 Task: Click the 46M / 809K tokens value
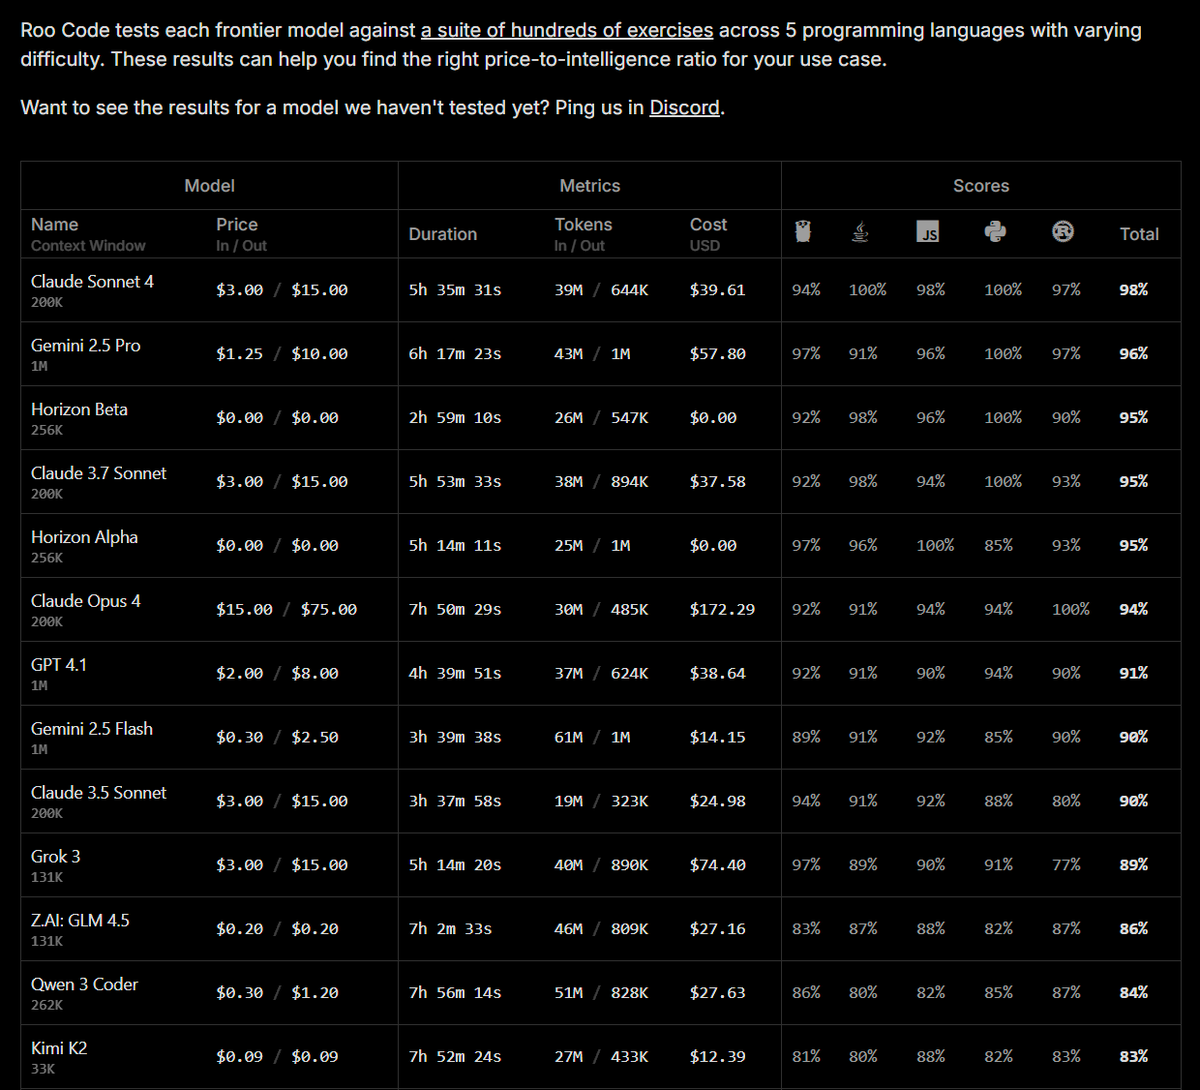pos(601,929)
